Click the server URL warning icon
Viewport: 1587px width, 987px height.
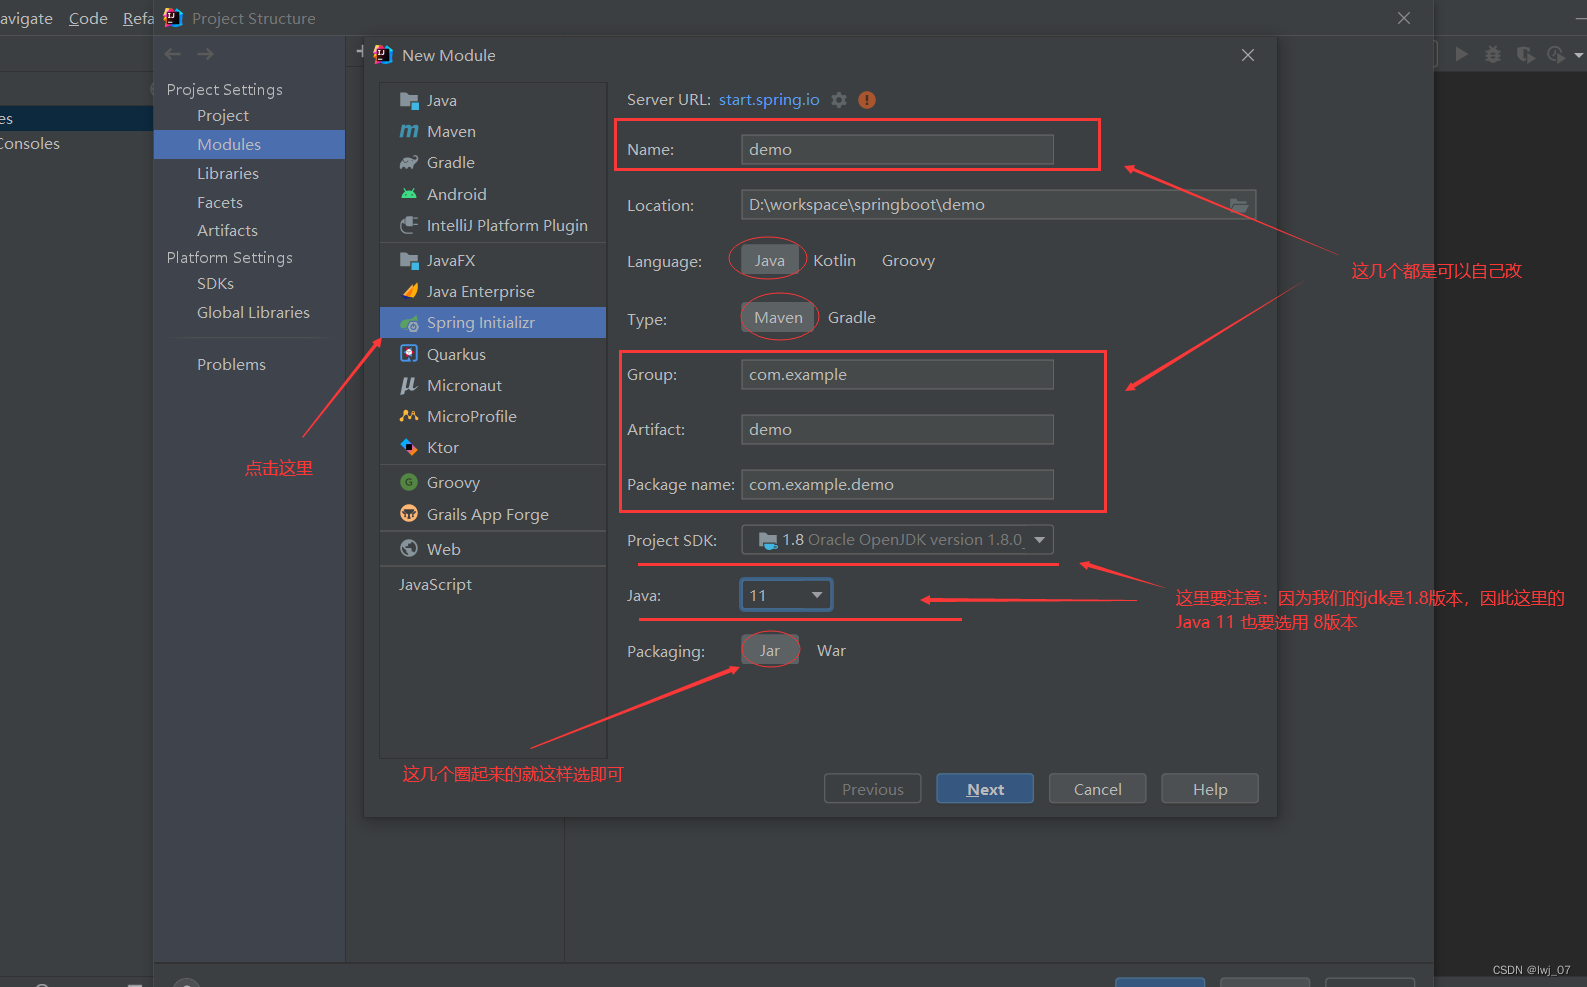click(x=867, y=100)
